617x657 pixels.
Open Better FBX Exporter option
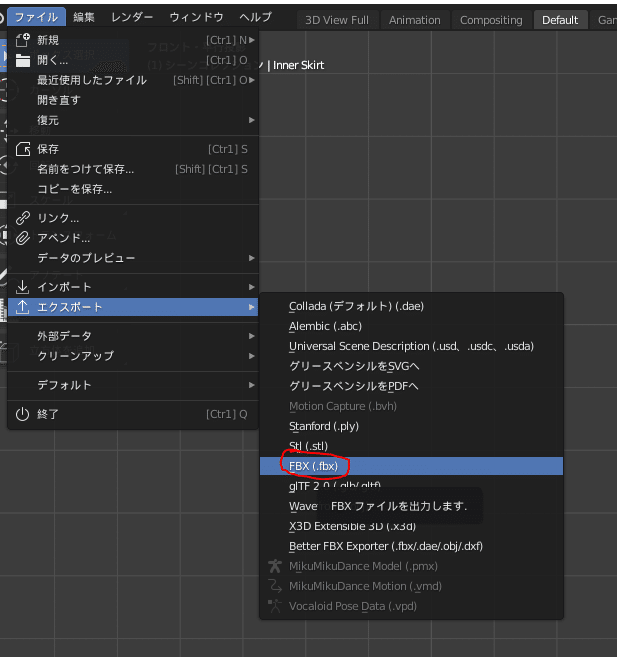click(x=411, y=546)
